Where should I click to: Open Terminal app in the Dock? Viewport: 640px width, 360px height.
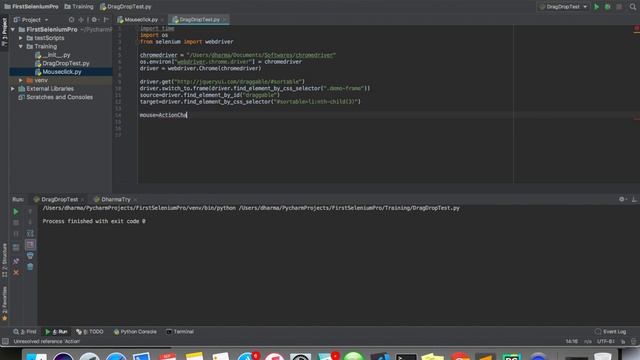[x=406, y=357]
